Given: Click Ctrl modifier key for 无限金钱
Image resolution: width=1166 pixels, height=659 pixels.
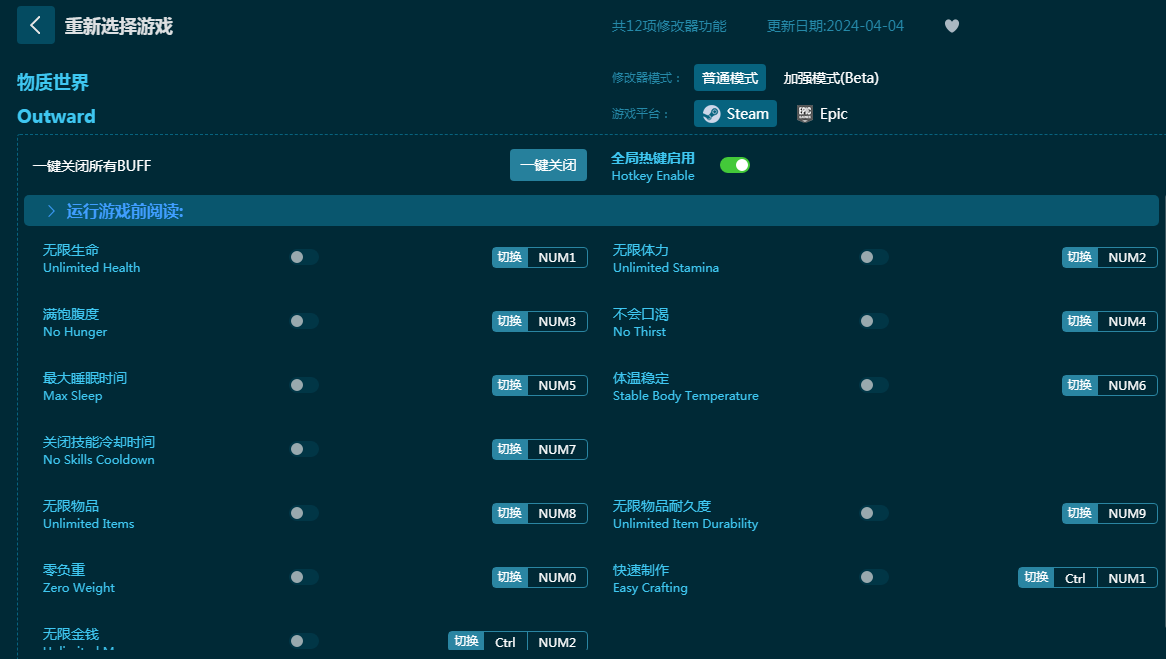Looking at the screenshot, I should (x=505, y=642).
